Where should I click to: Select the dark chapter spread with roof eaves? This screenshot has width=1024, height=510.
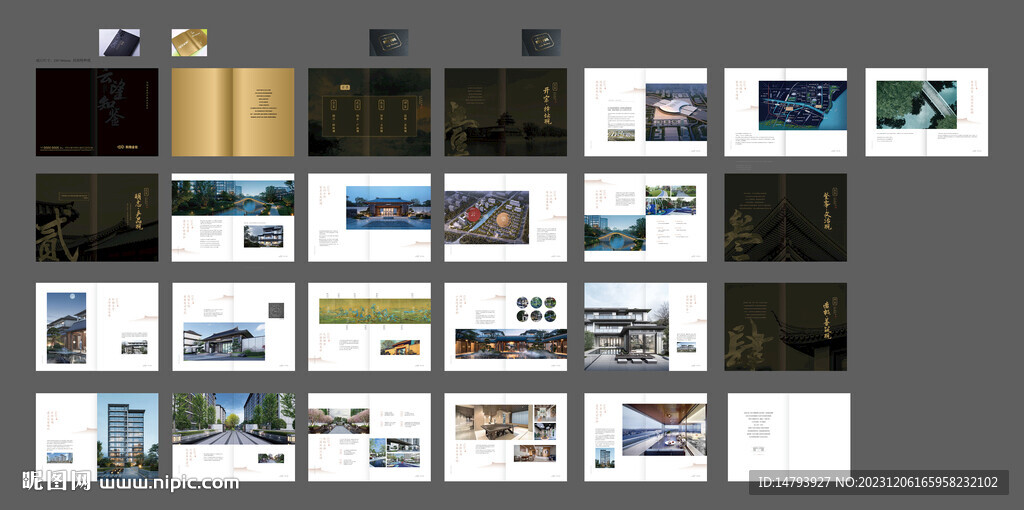tap(785, 218)
